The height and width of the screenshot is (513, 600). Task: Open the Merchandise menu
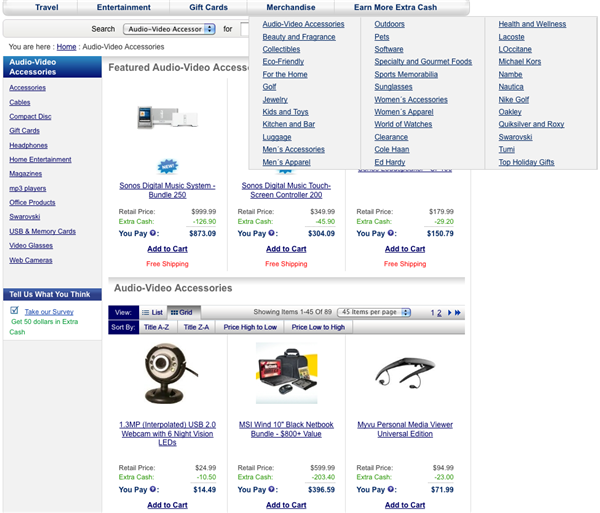(291, 7)
